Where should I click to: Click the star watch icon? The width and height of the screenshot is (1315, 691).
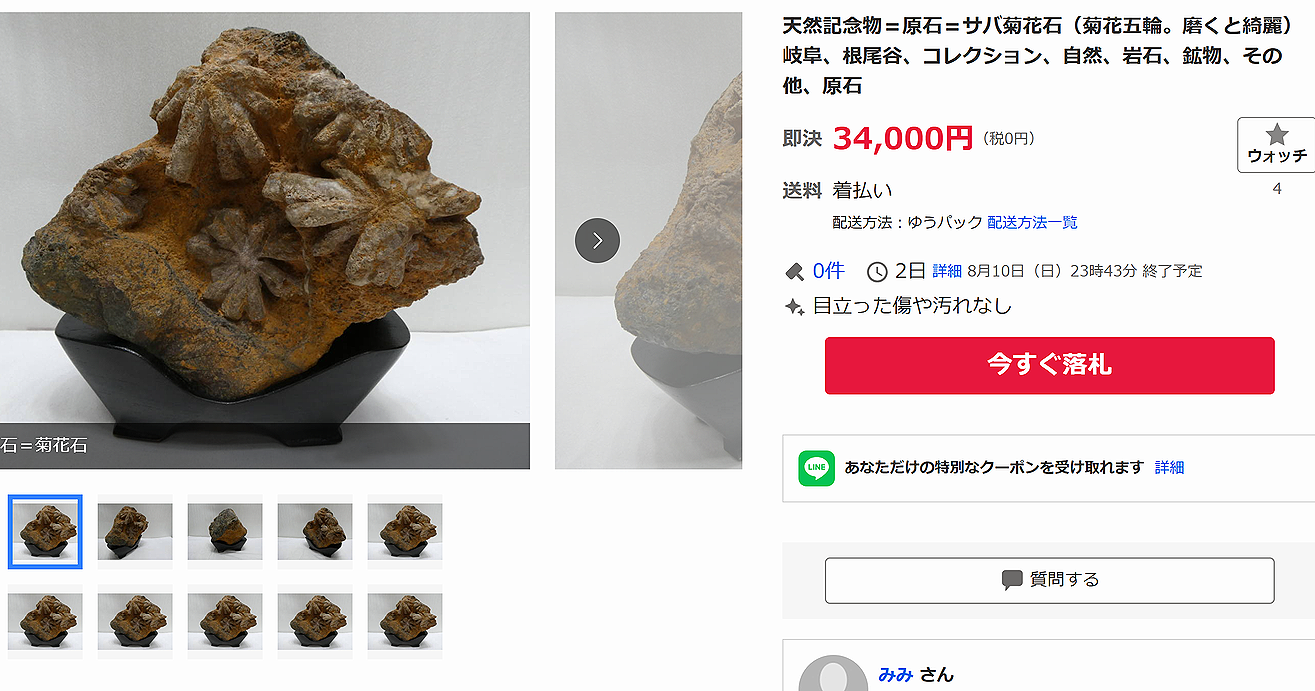(1276, 134)
